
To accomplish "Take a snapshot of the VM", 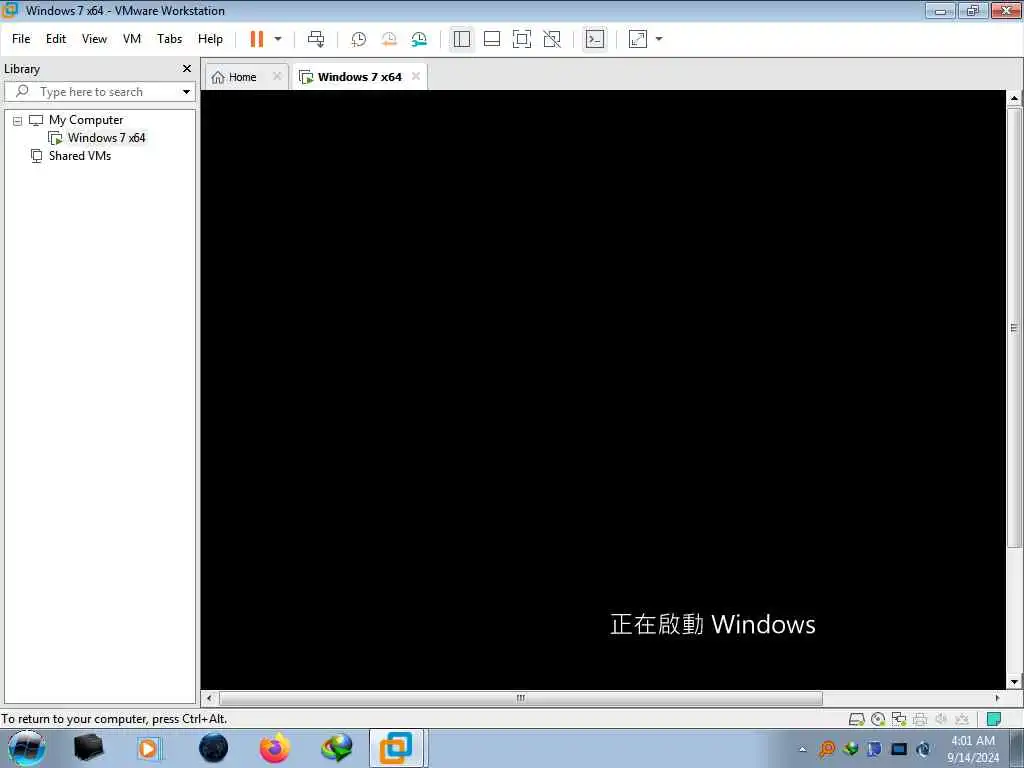I will [x=359, y=39].
